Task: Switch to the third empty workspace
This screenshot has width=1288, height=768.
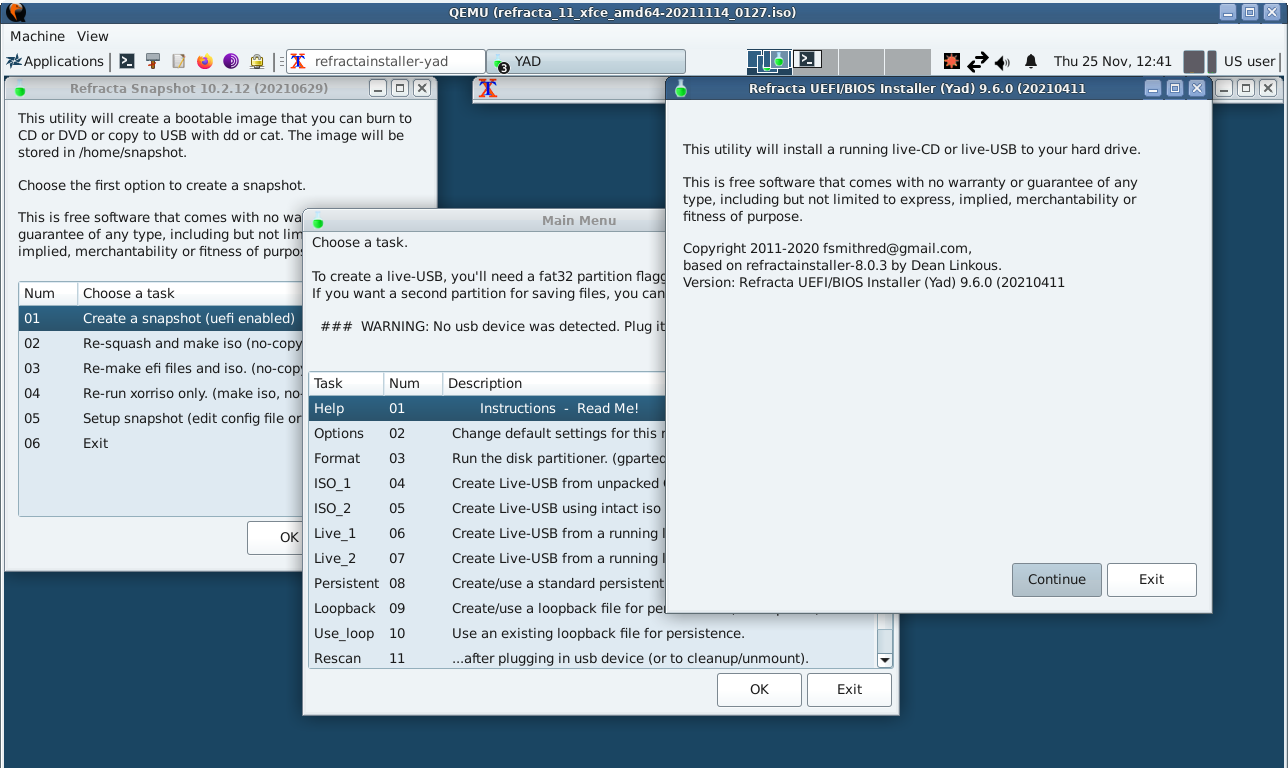Action: click(x=862, y=61)
